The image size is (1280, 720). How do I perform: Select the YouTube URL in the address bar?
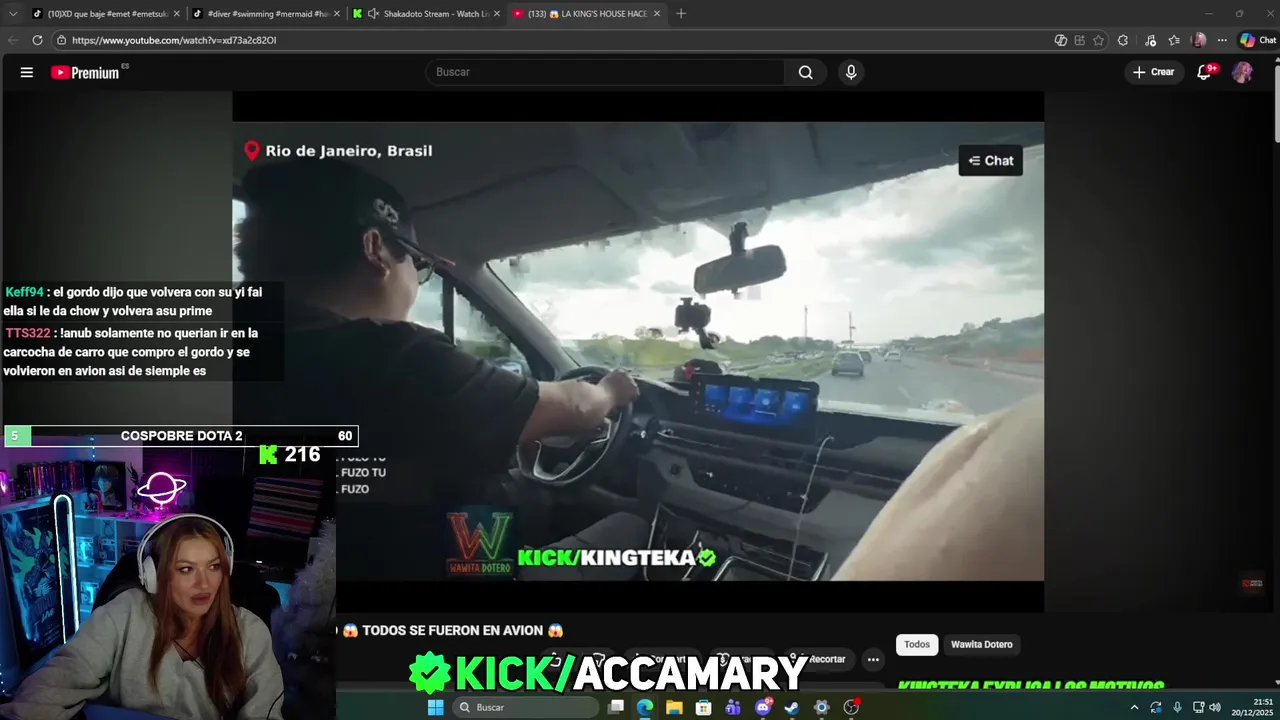coord(174,40)
